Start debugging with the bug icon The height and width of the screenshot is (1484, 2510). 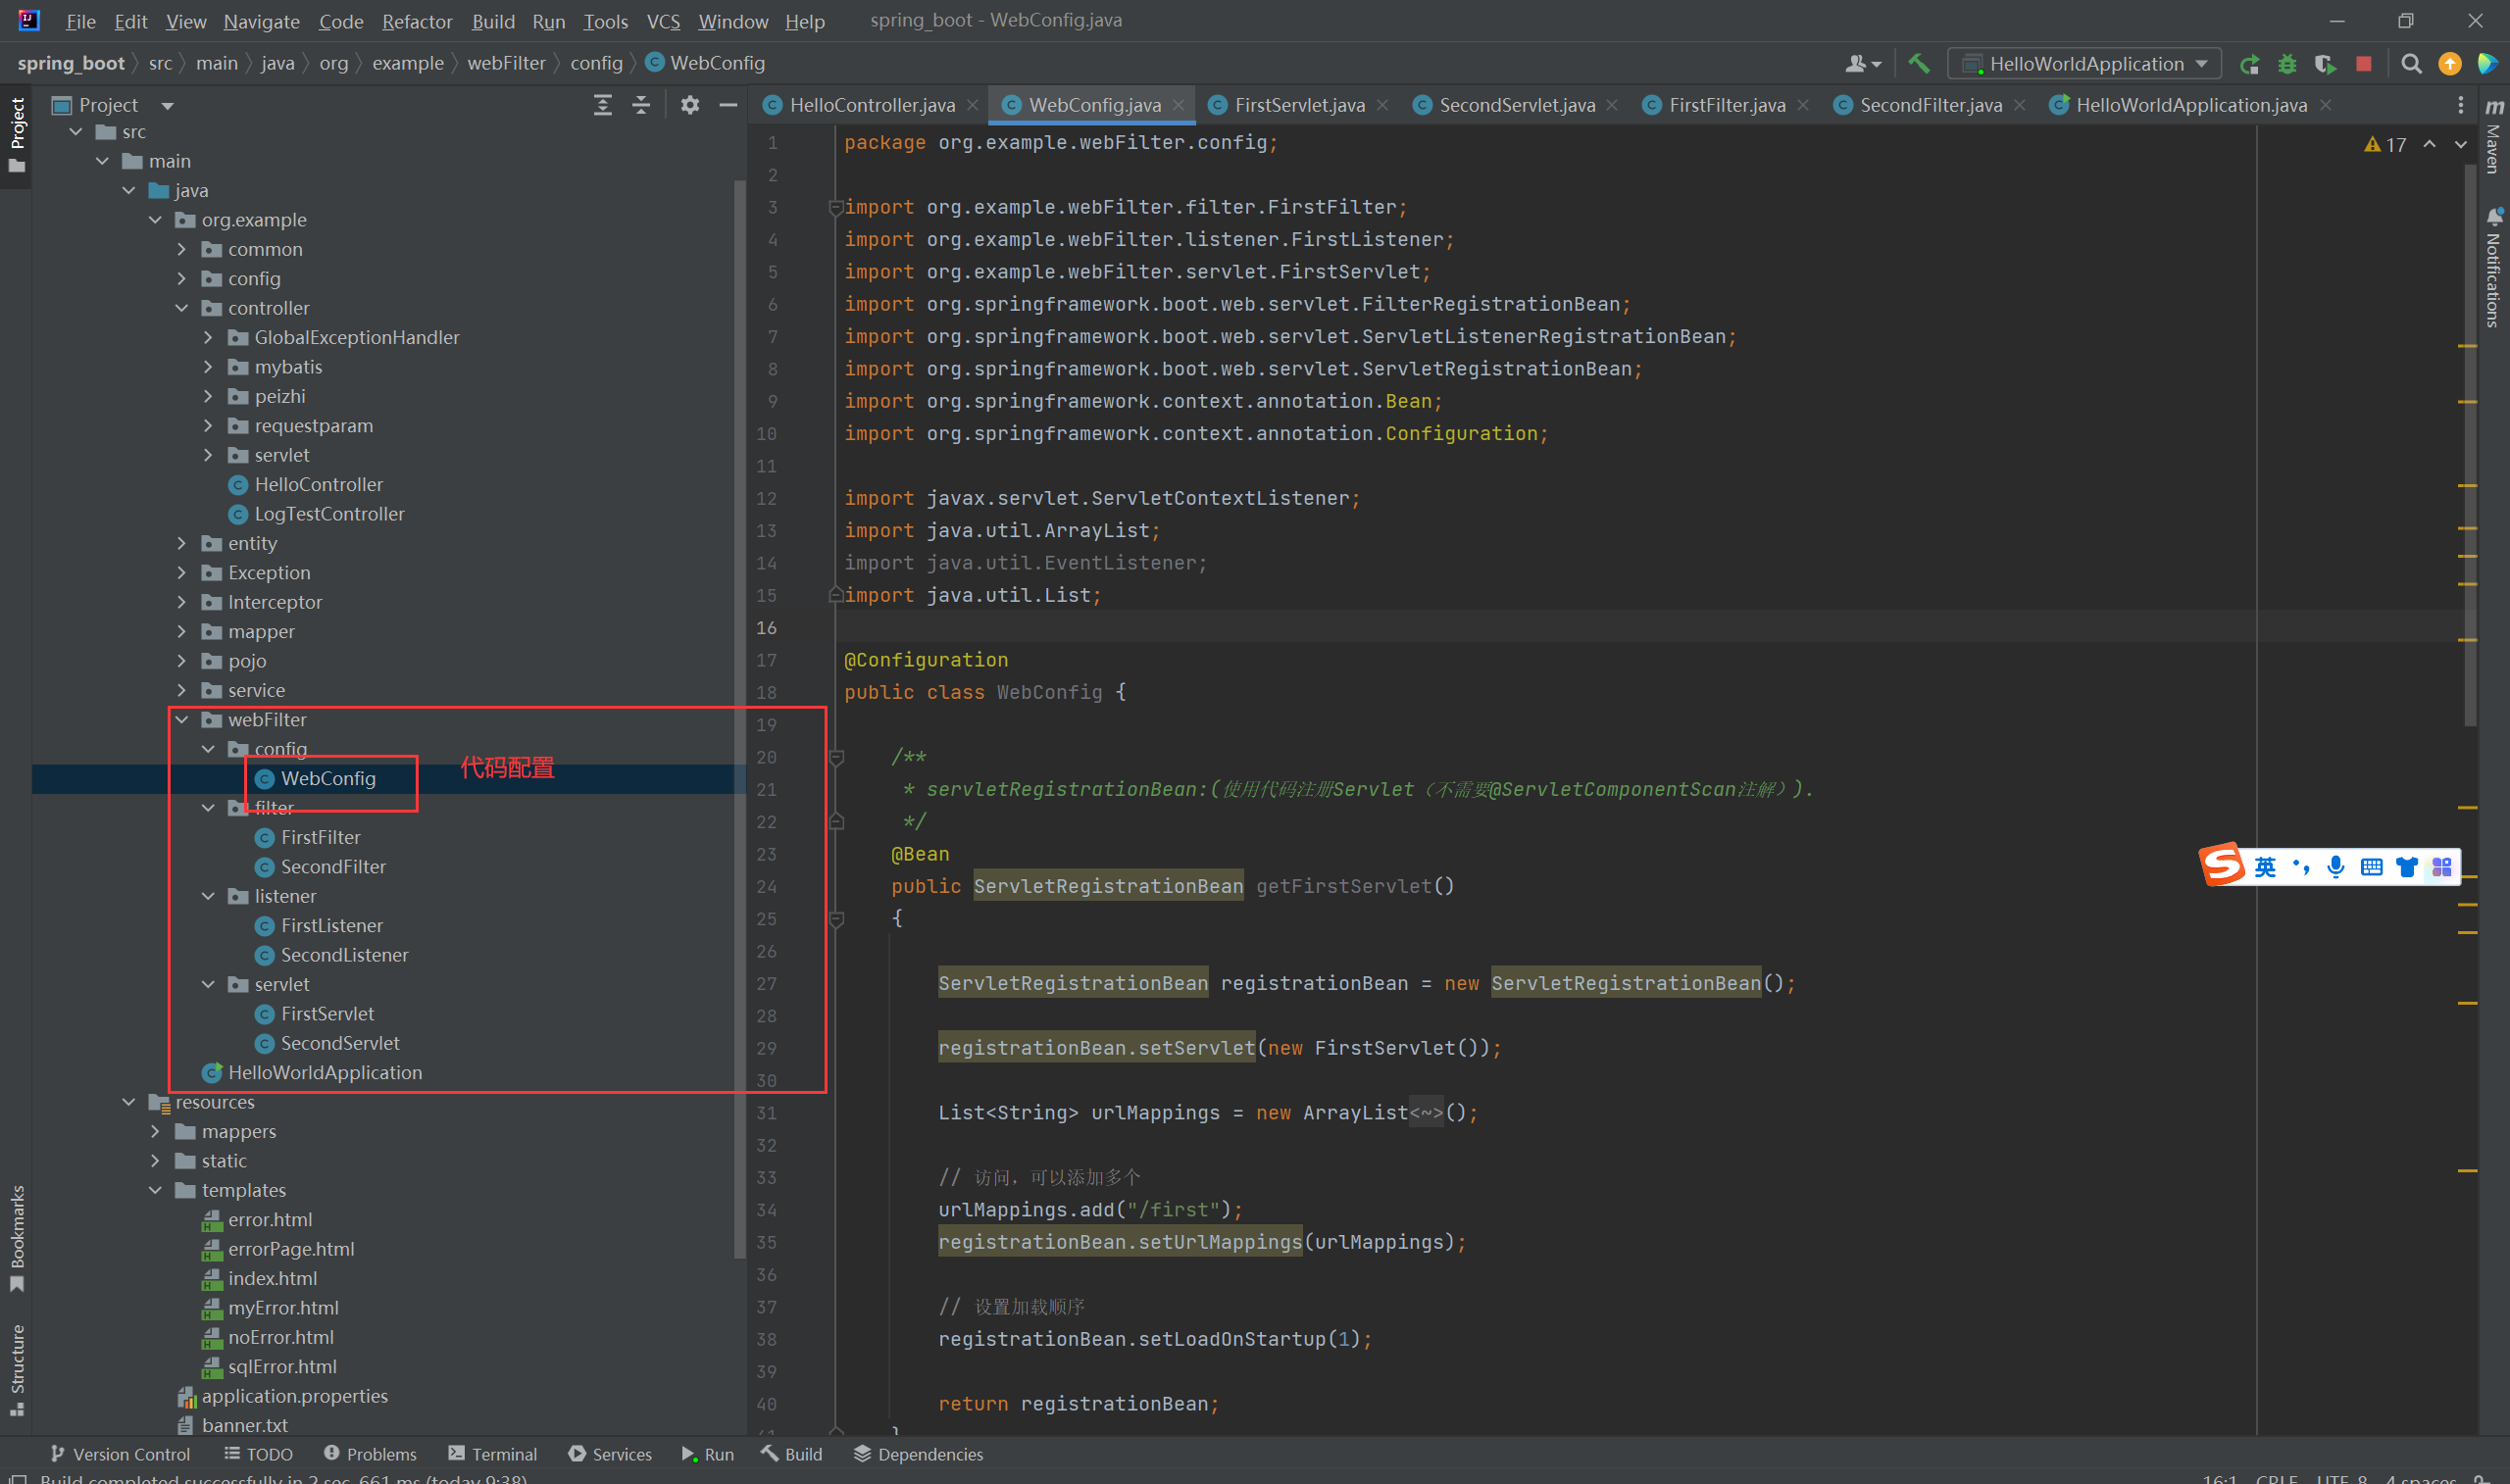click(2287, 64)
